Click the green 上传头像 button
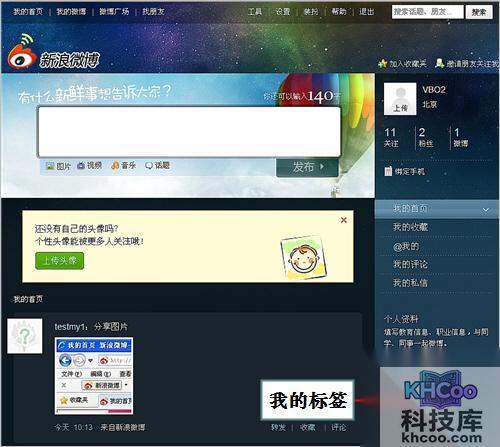The width and height of the screenshot is (500, 447). [x=59, y=260]
